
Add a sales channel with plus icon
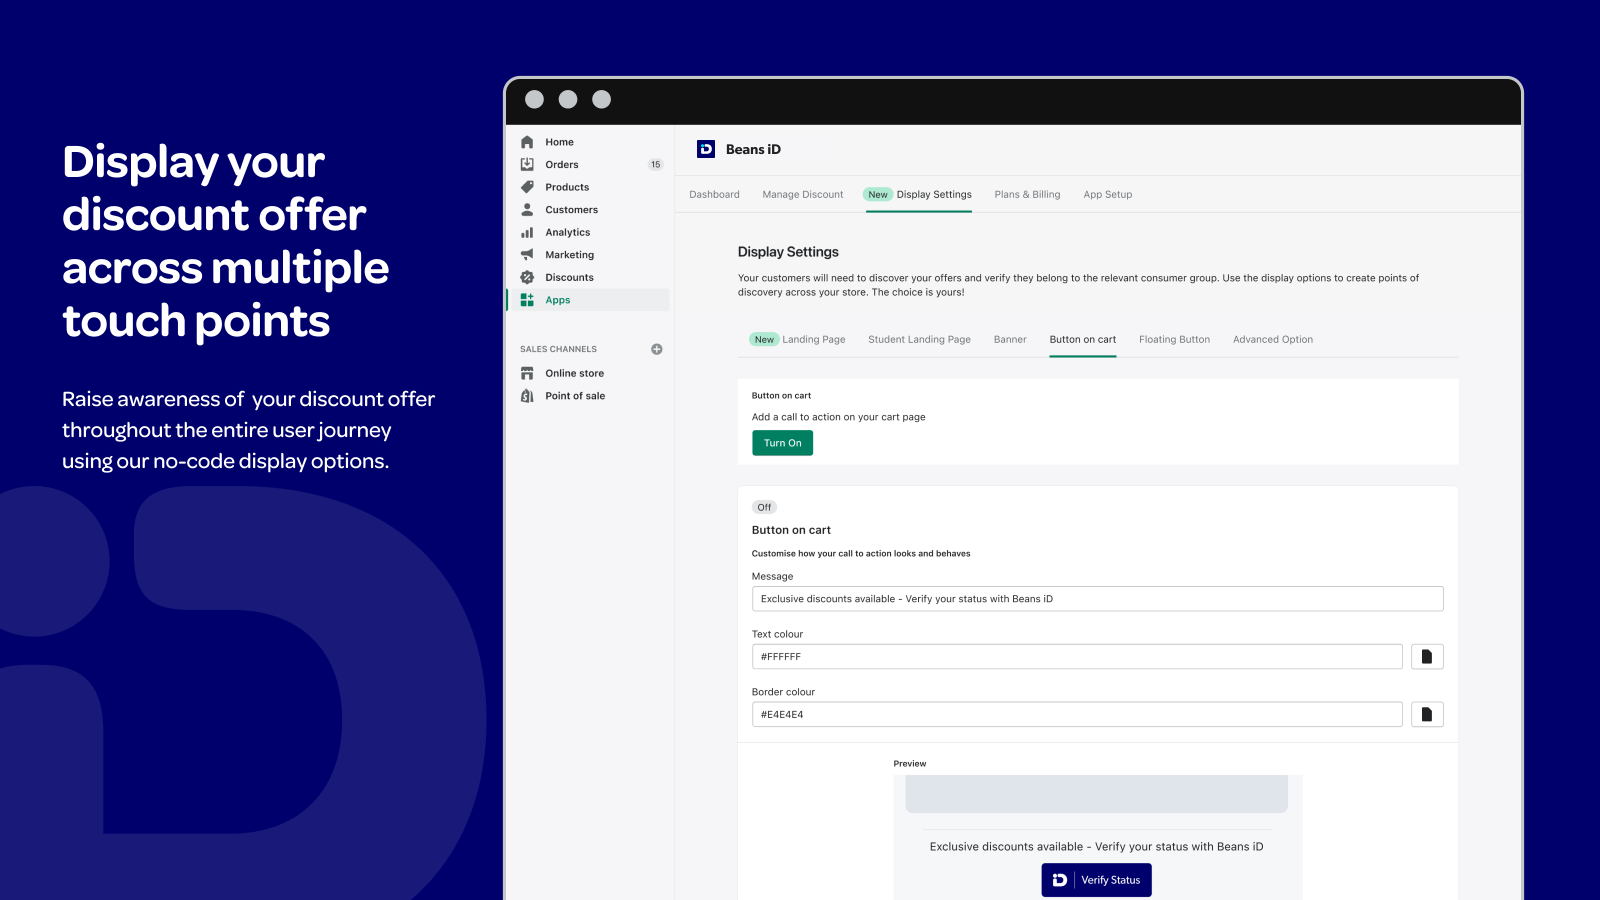pyautogui.click(x=657, y=349)
